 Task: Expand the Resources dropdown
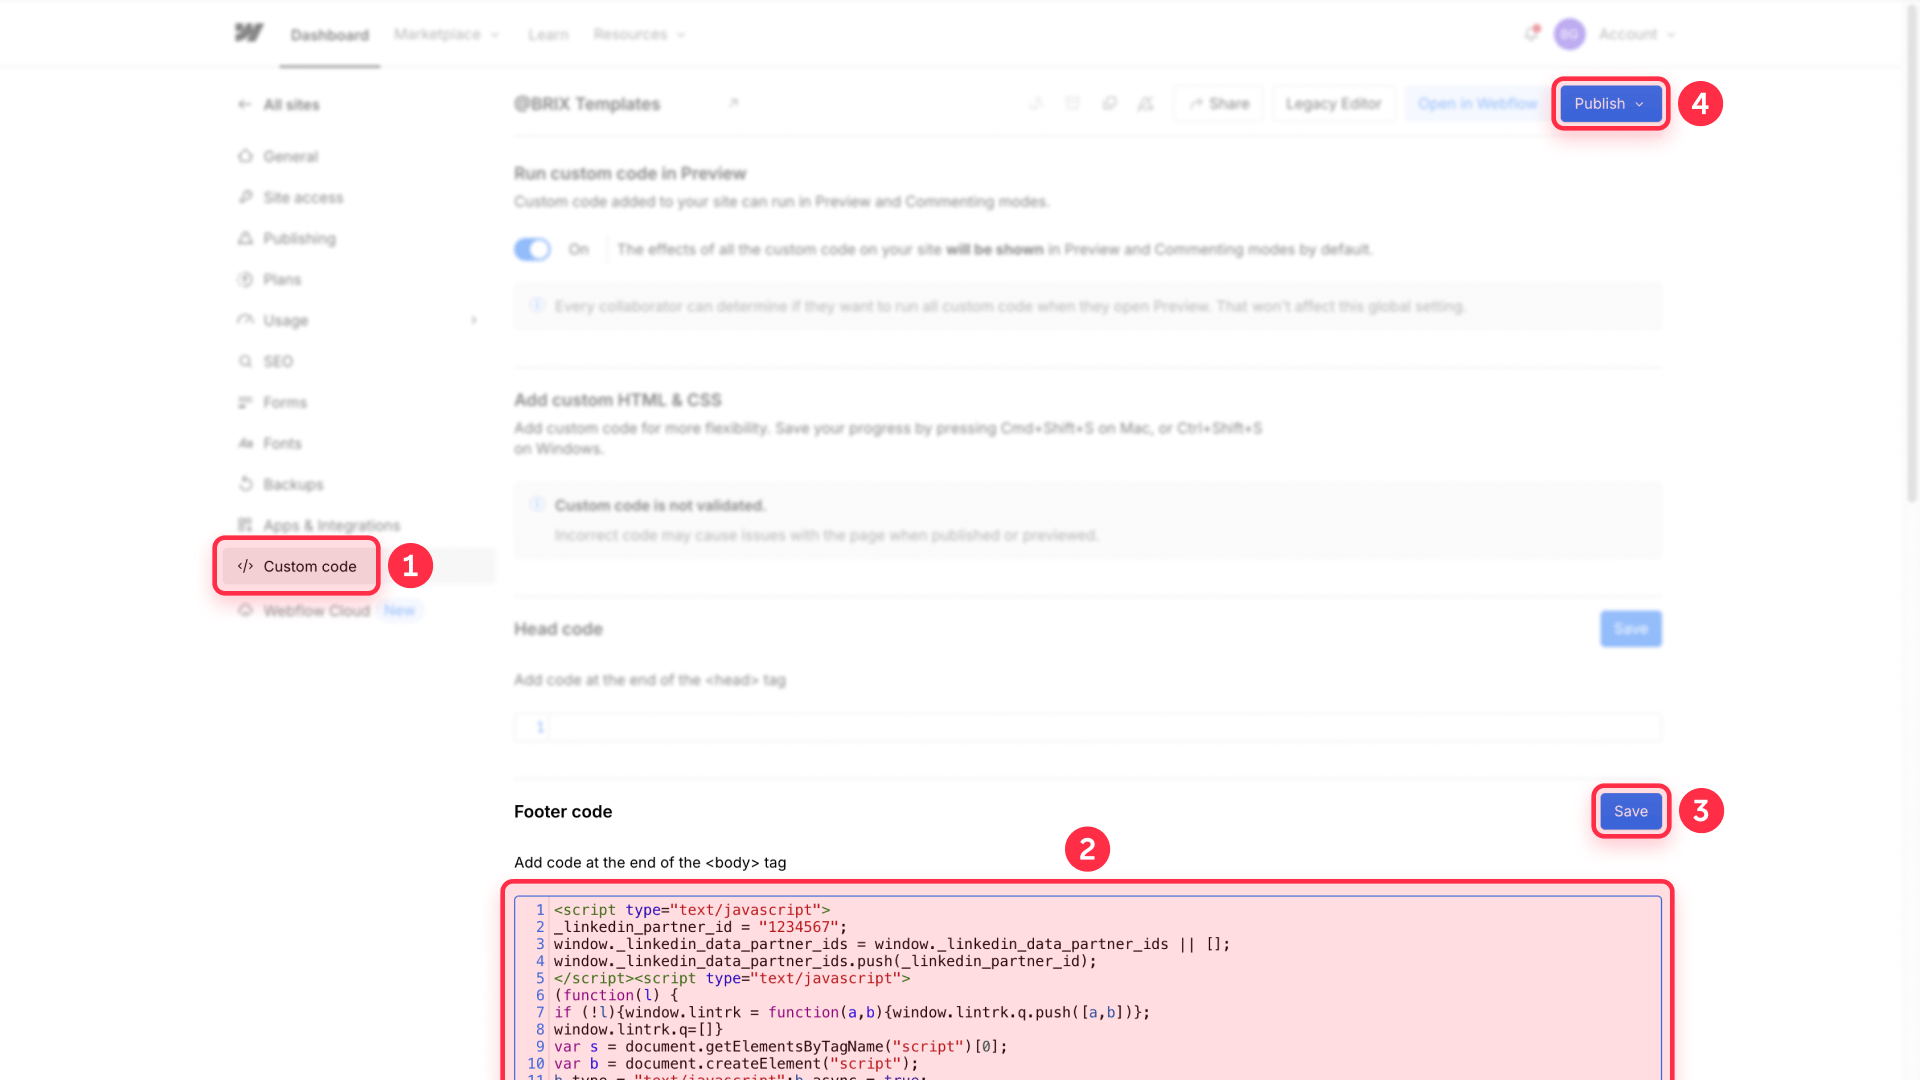[639, 34]
